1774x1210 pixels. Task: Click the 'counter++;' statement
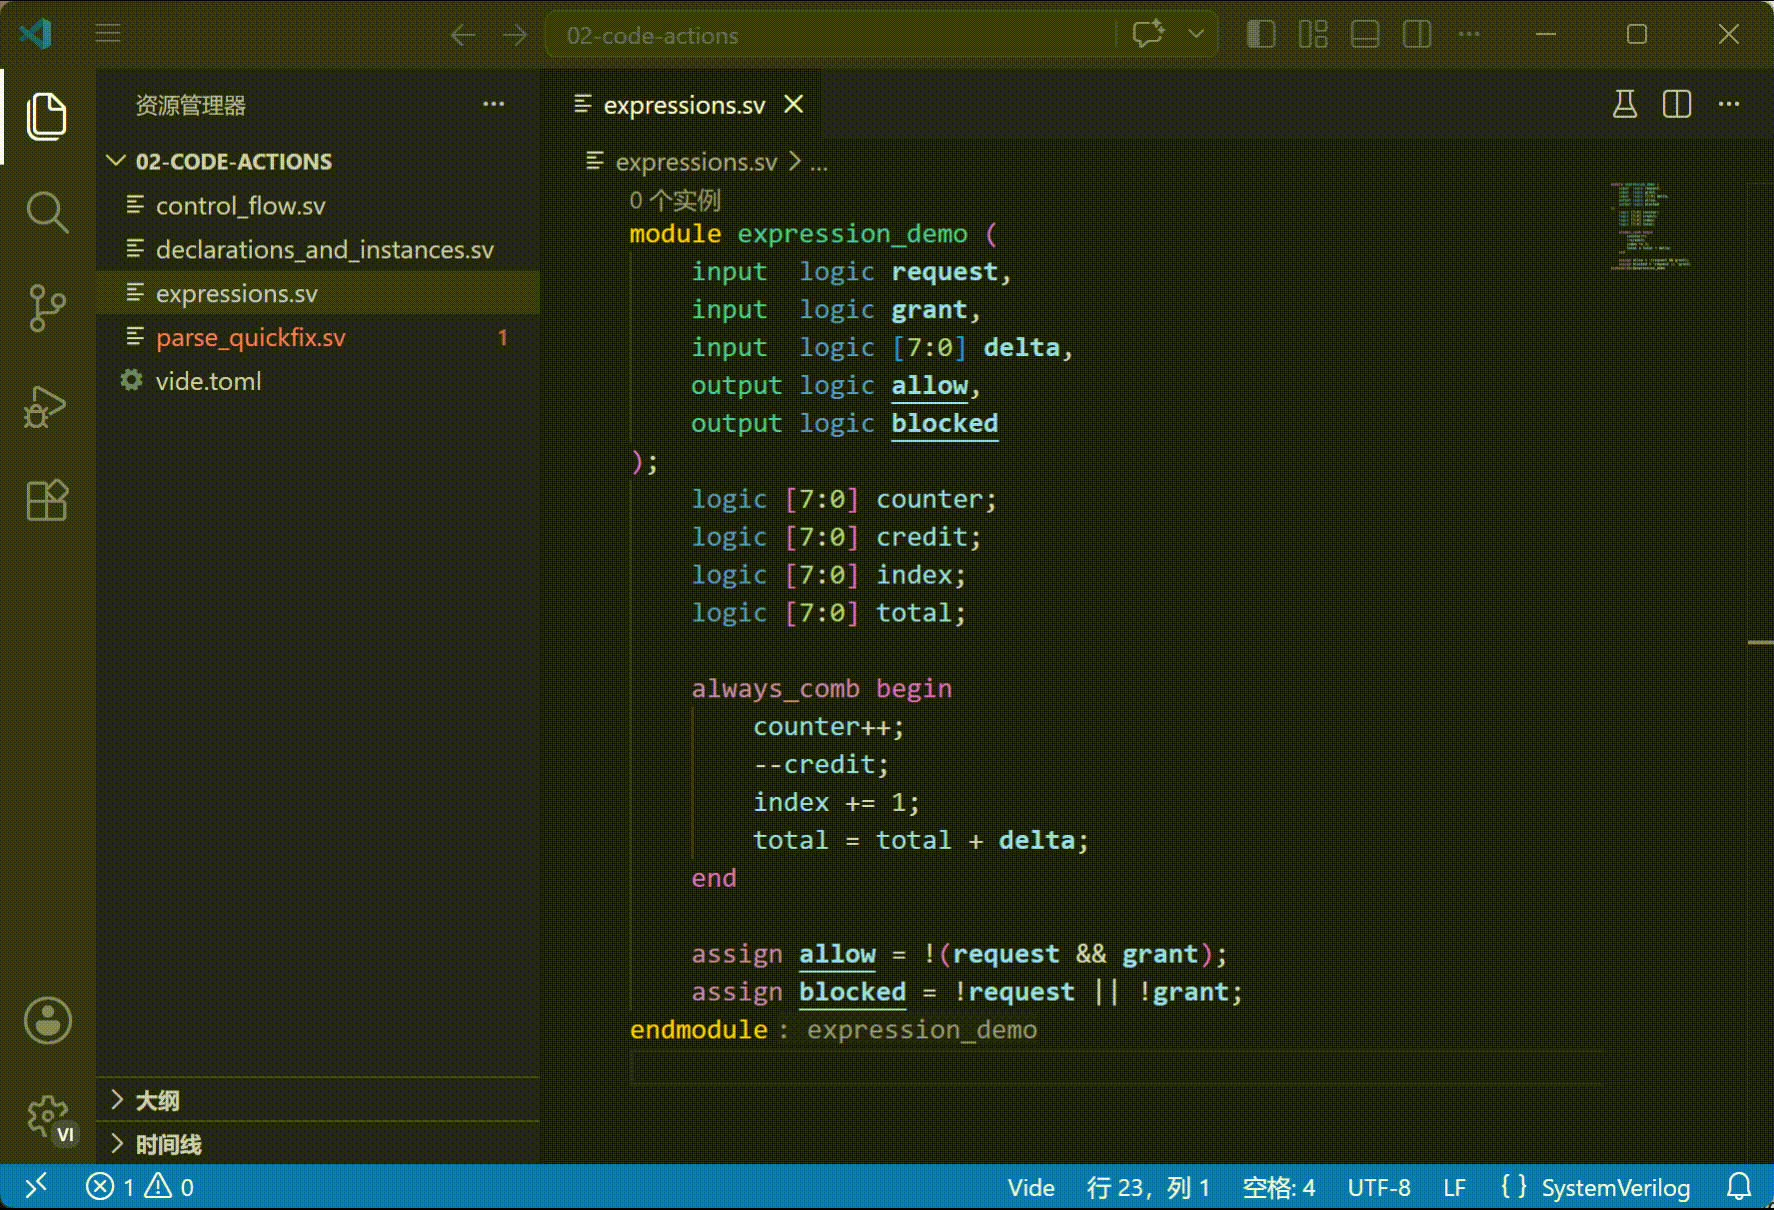pos(829,727)
